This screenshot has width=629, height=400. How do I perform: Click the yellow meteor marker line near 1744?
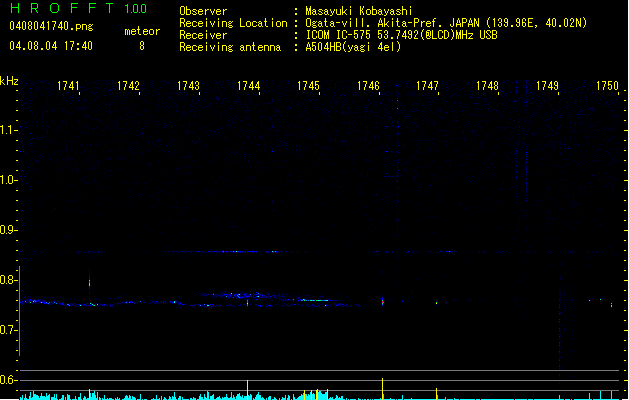click(248, 389)
